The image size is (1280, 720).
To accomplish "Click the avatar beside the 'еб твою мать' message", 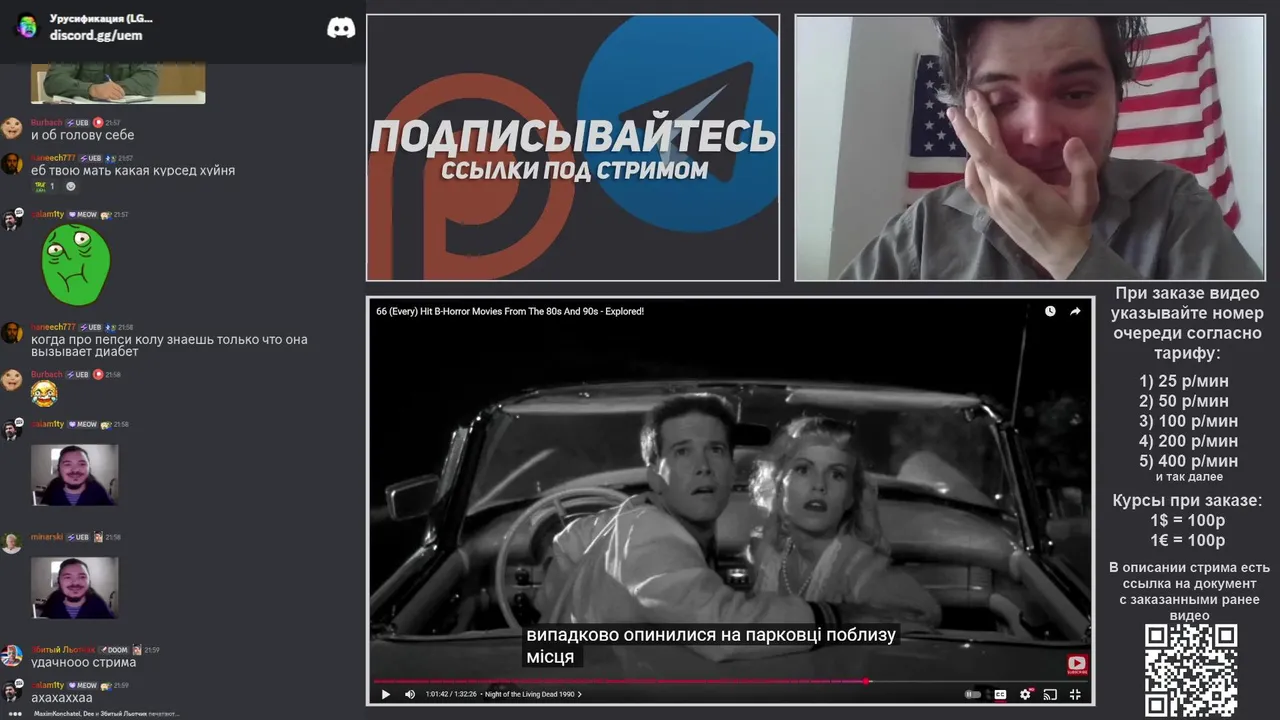I will pyautogui.click(x=12, y=164).
